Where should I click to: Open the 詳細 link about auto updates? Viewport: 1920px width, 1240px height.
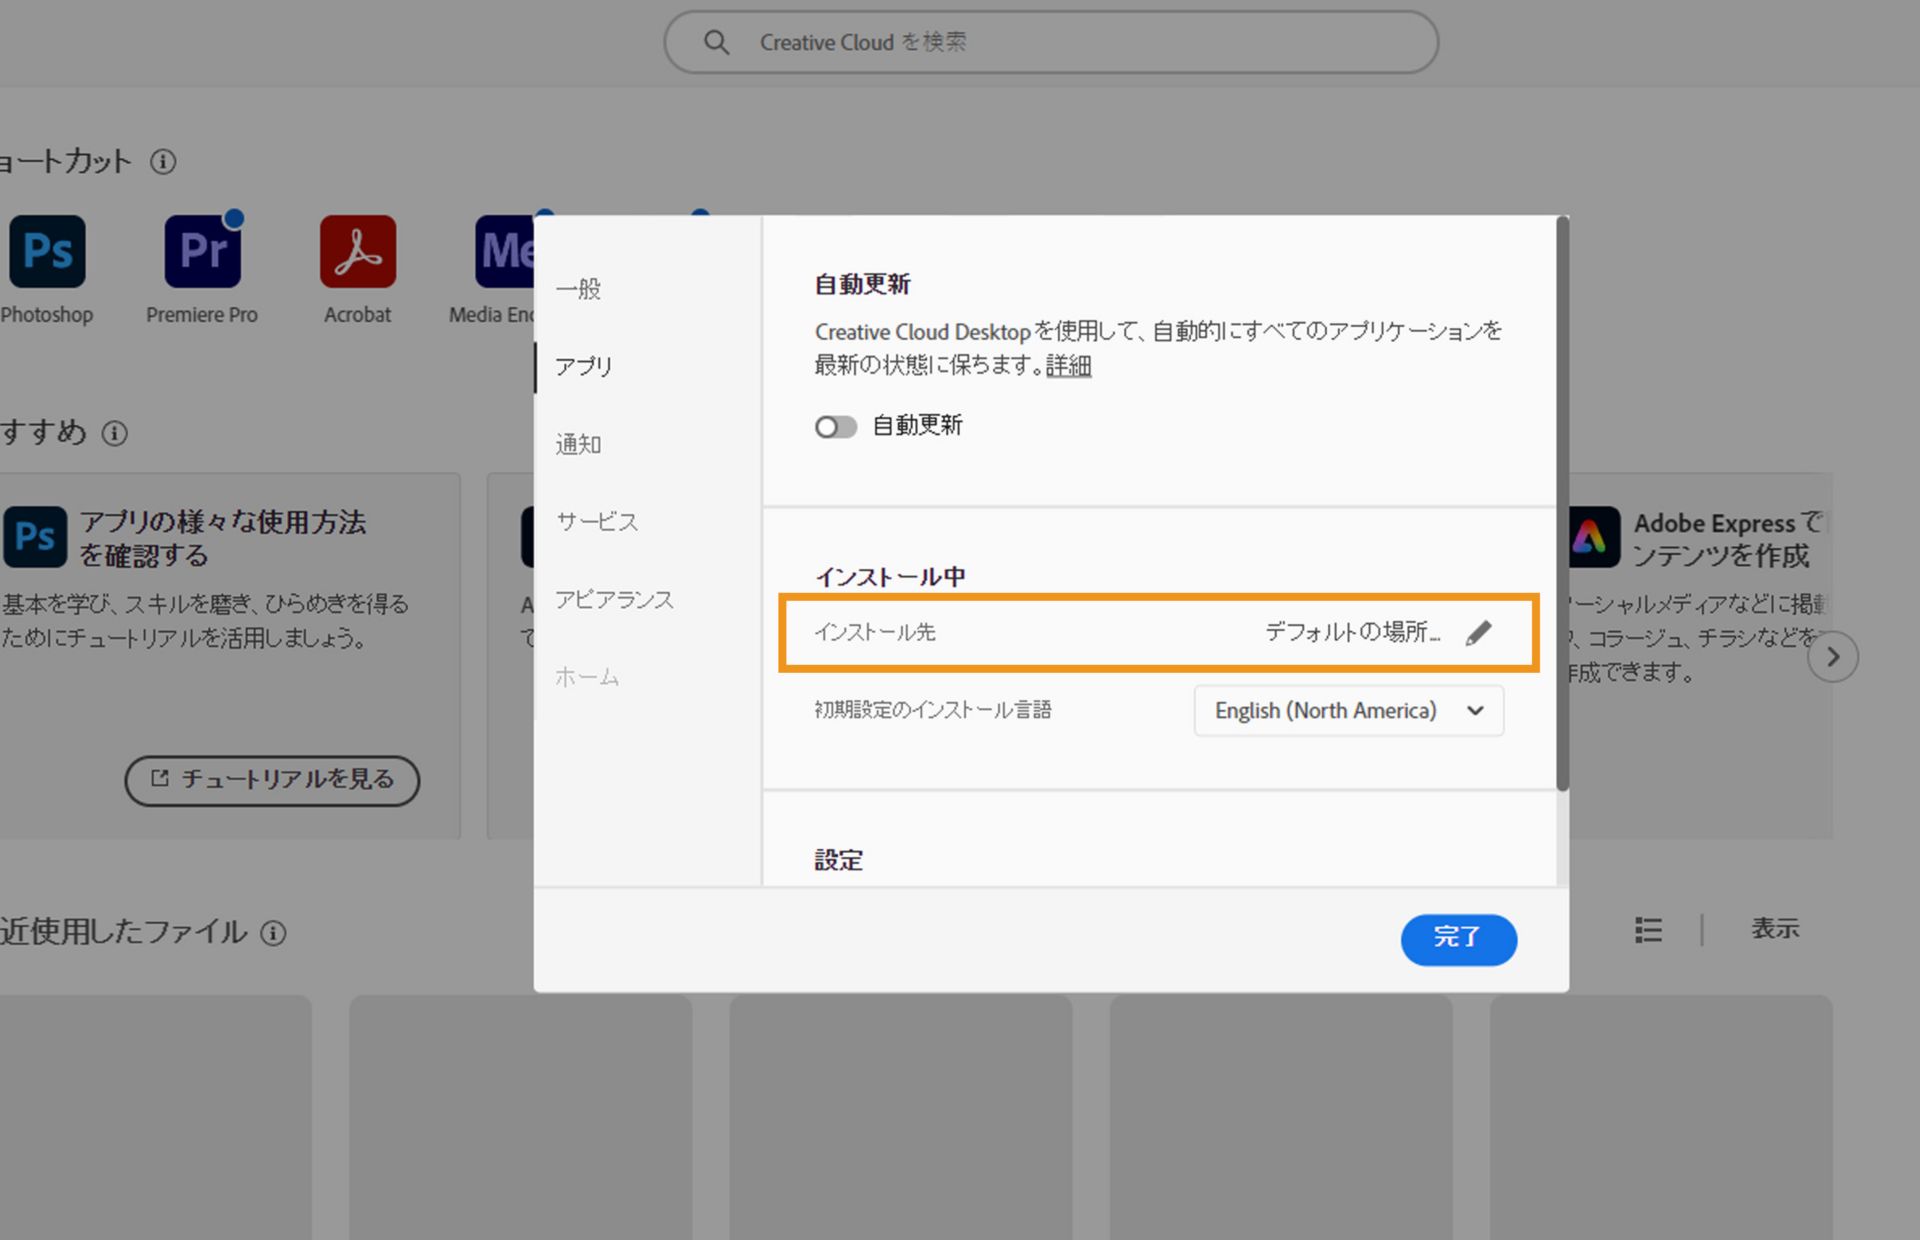coord(1068,366)
